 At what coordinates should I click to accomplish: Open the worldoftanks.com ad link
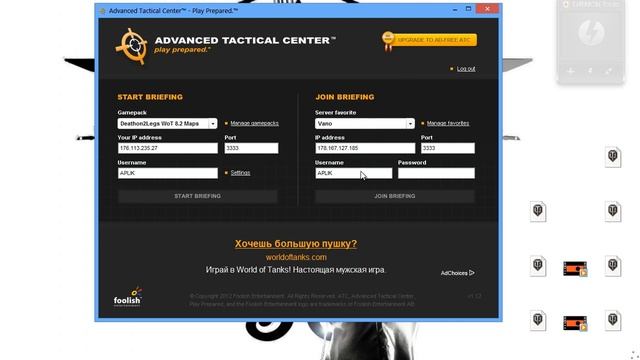(296, 258)
